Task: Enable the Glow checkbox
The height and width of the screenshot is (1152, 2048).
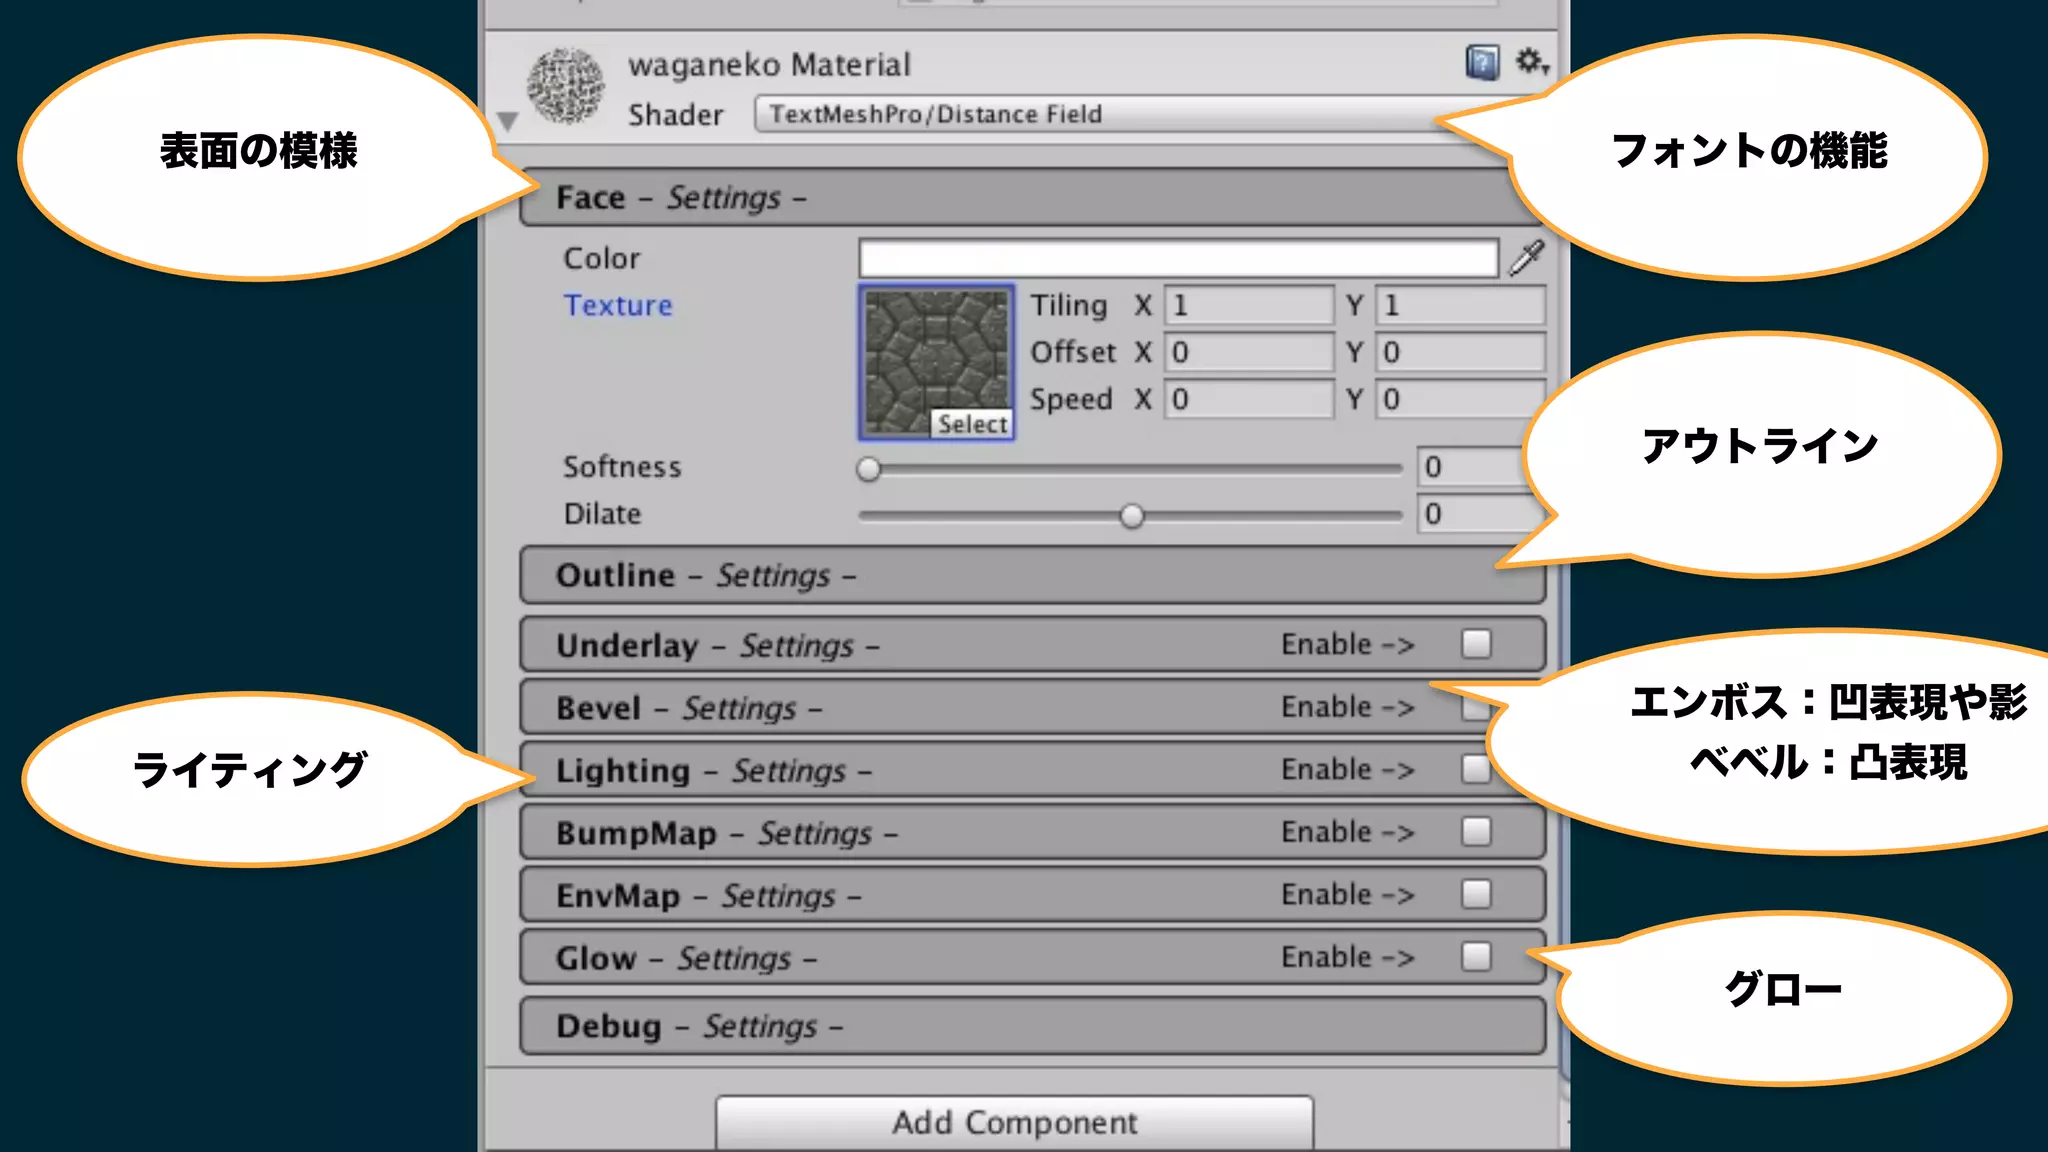Action: click(1476, 957)
